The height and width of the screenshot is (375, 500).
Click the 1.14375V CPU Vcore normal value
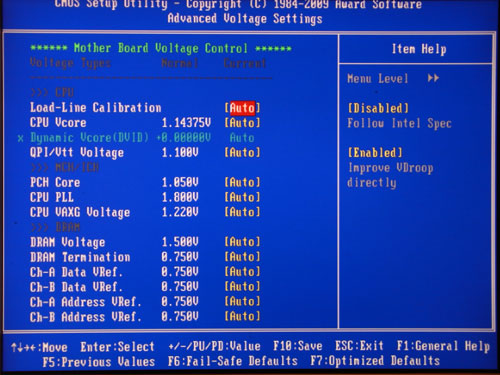click(186, 123)
